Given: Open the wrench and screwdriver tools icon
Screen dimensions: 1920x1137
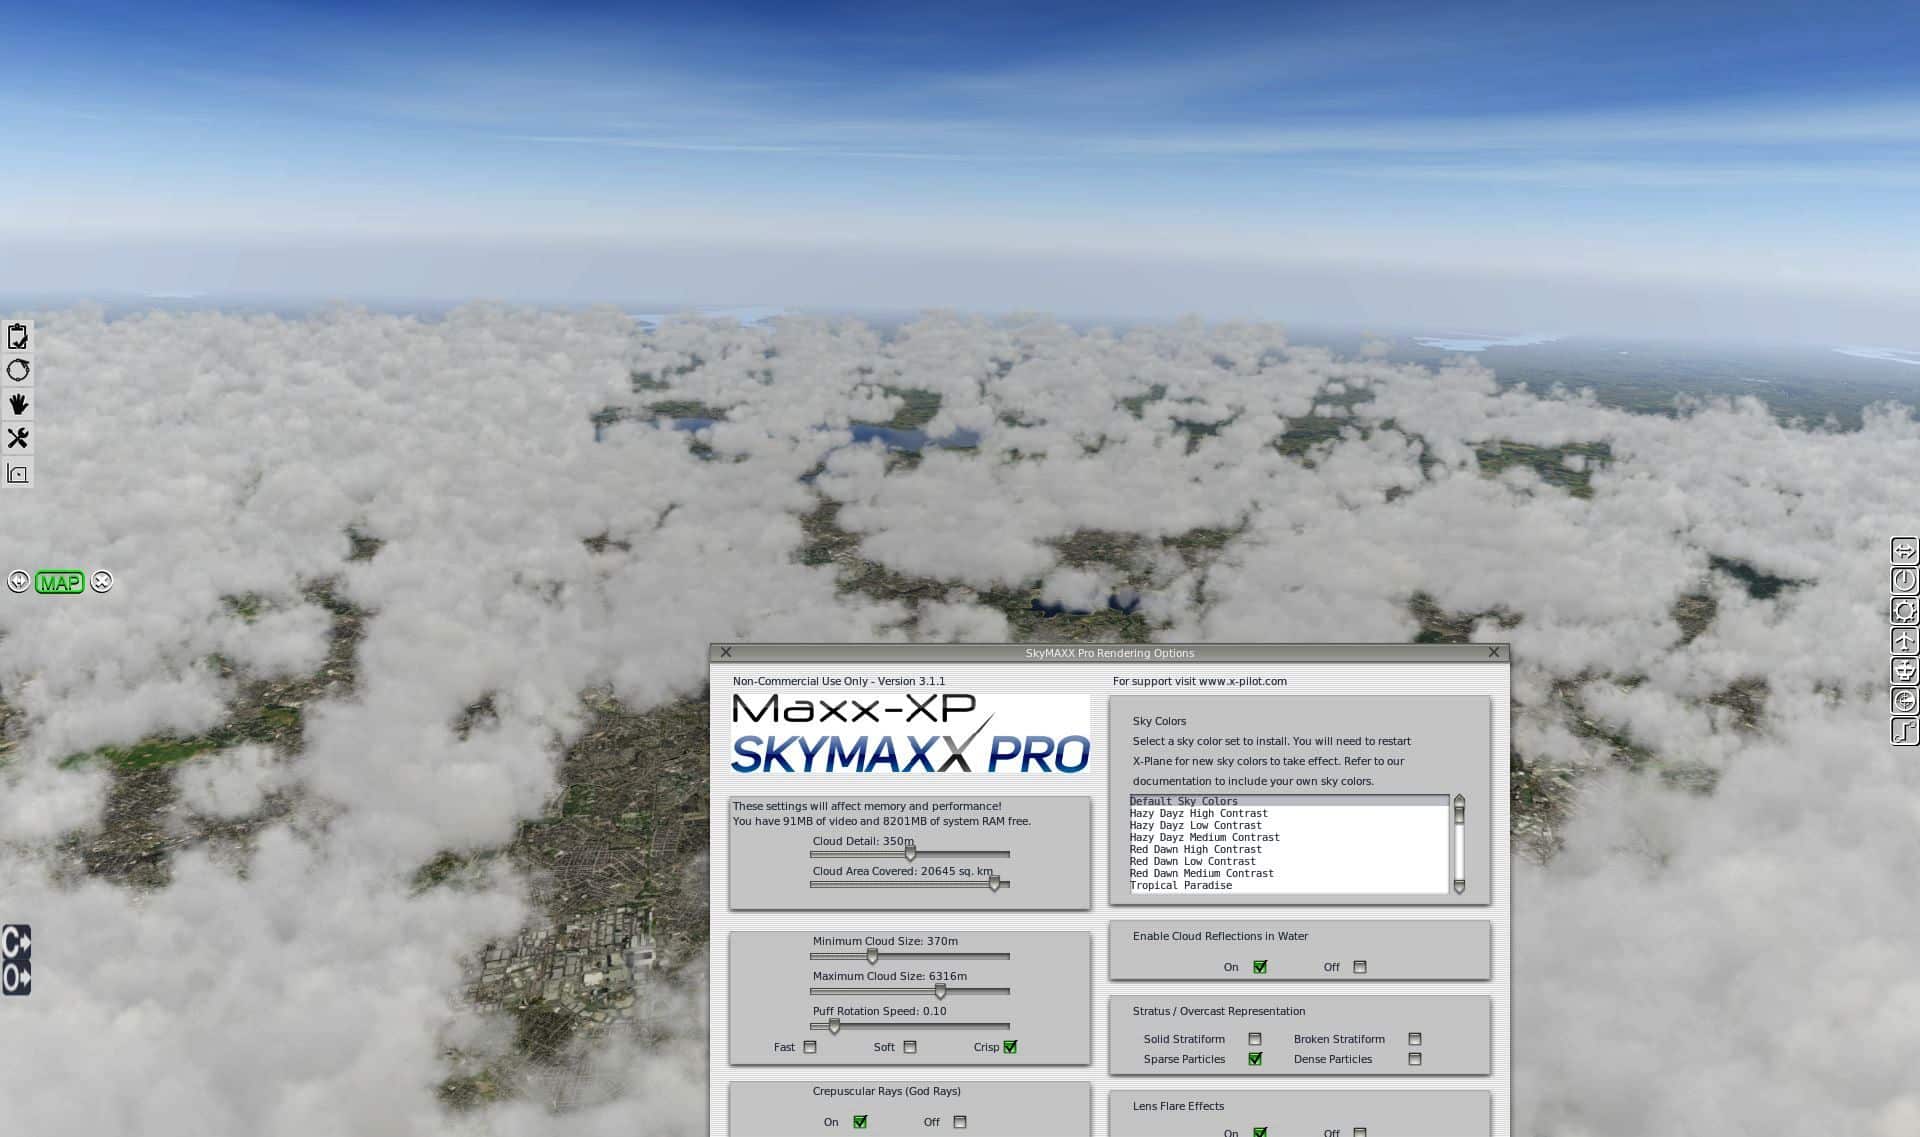Looking at the screenshot, I should click(x=18, y=438).
